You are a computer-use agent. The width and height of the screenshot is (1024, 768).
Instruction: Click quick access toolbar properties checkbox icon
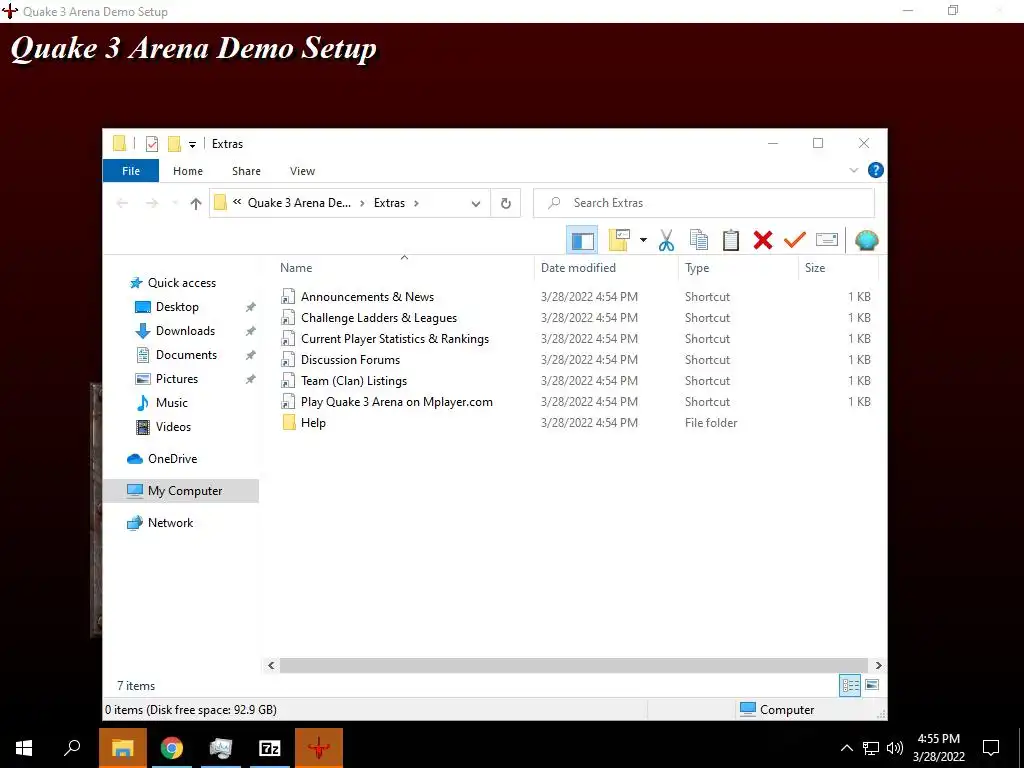[x=152, y=144]
